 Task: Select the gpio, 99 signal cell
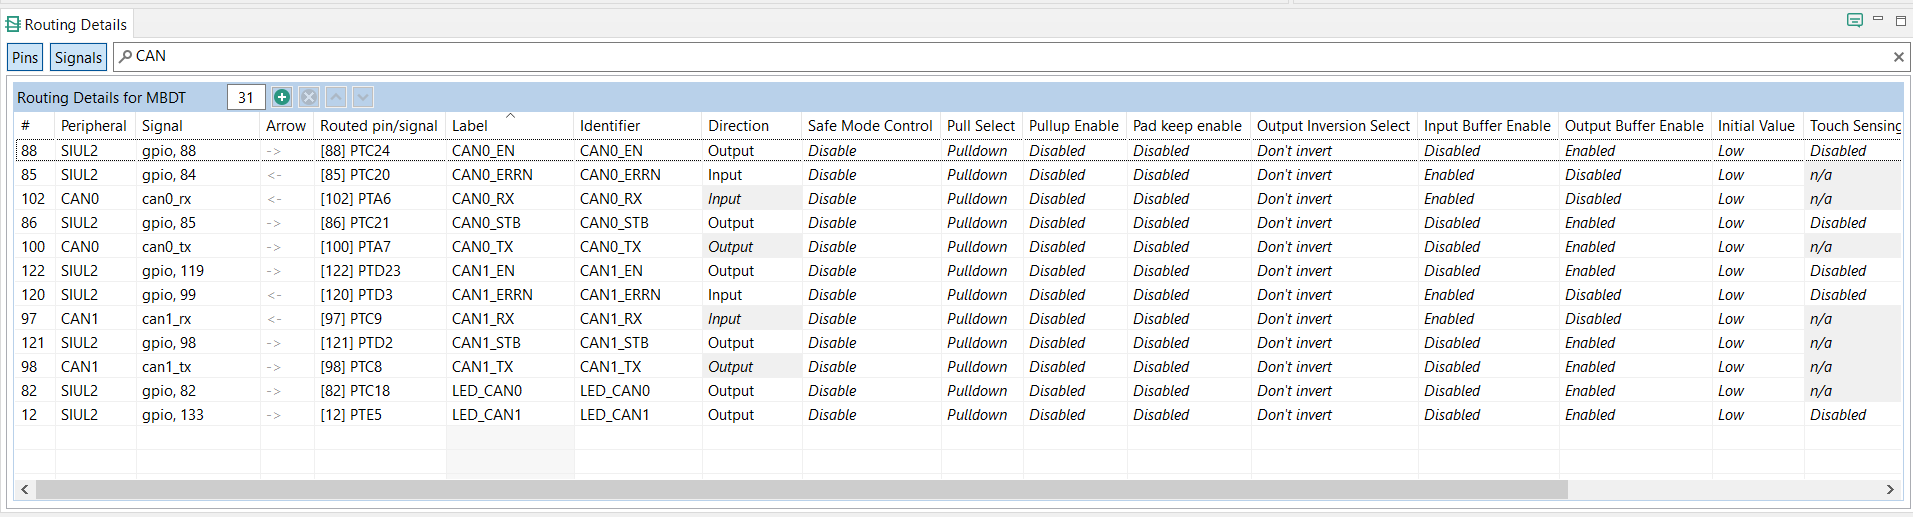(198, 295)
